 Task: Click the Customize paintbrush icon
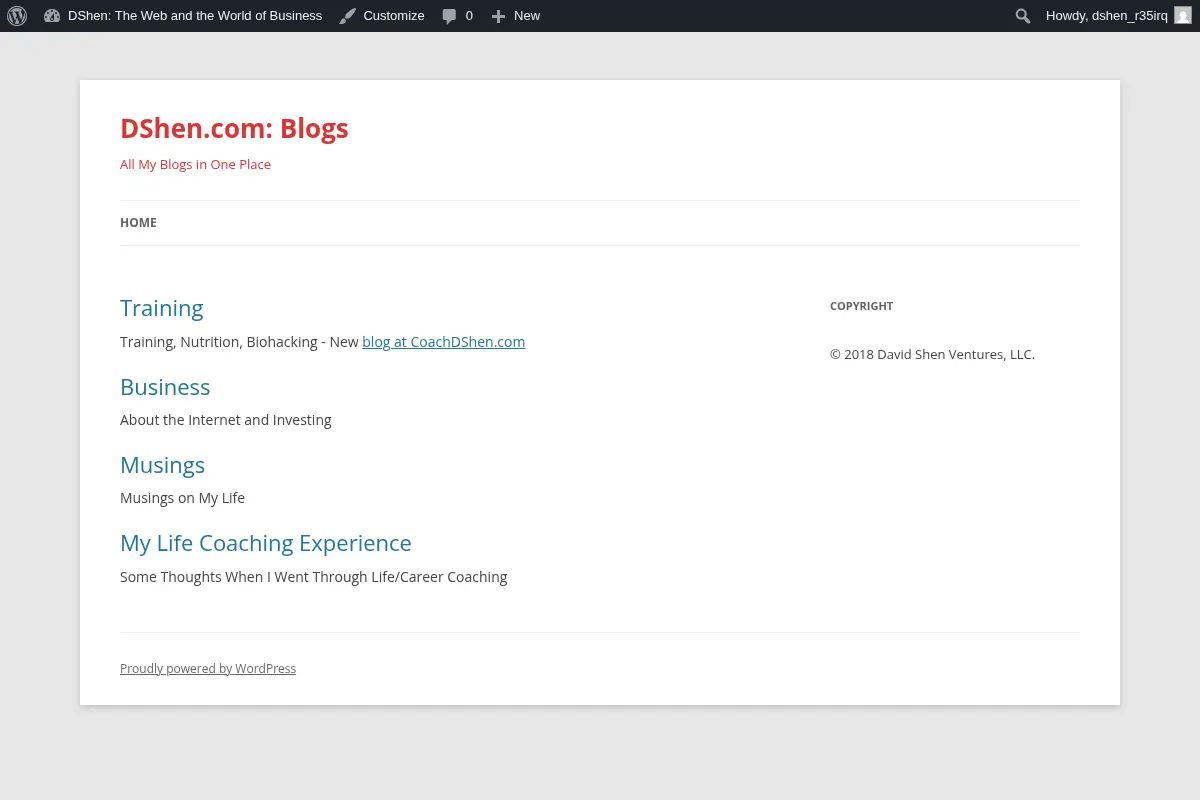point(347,16)
